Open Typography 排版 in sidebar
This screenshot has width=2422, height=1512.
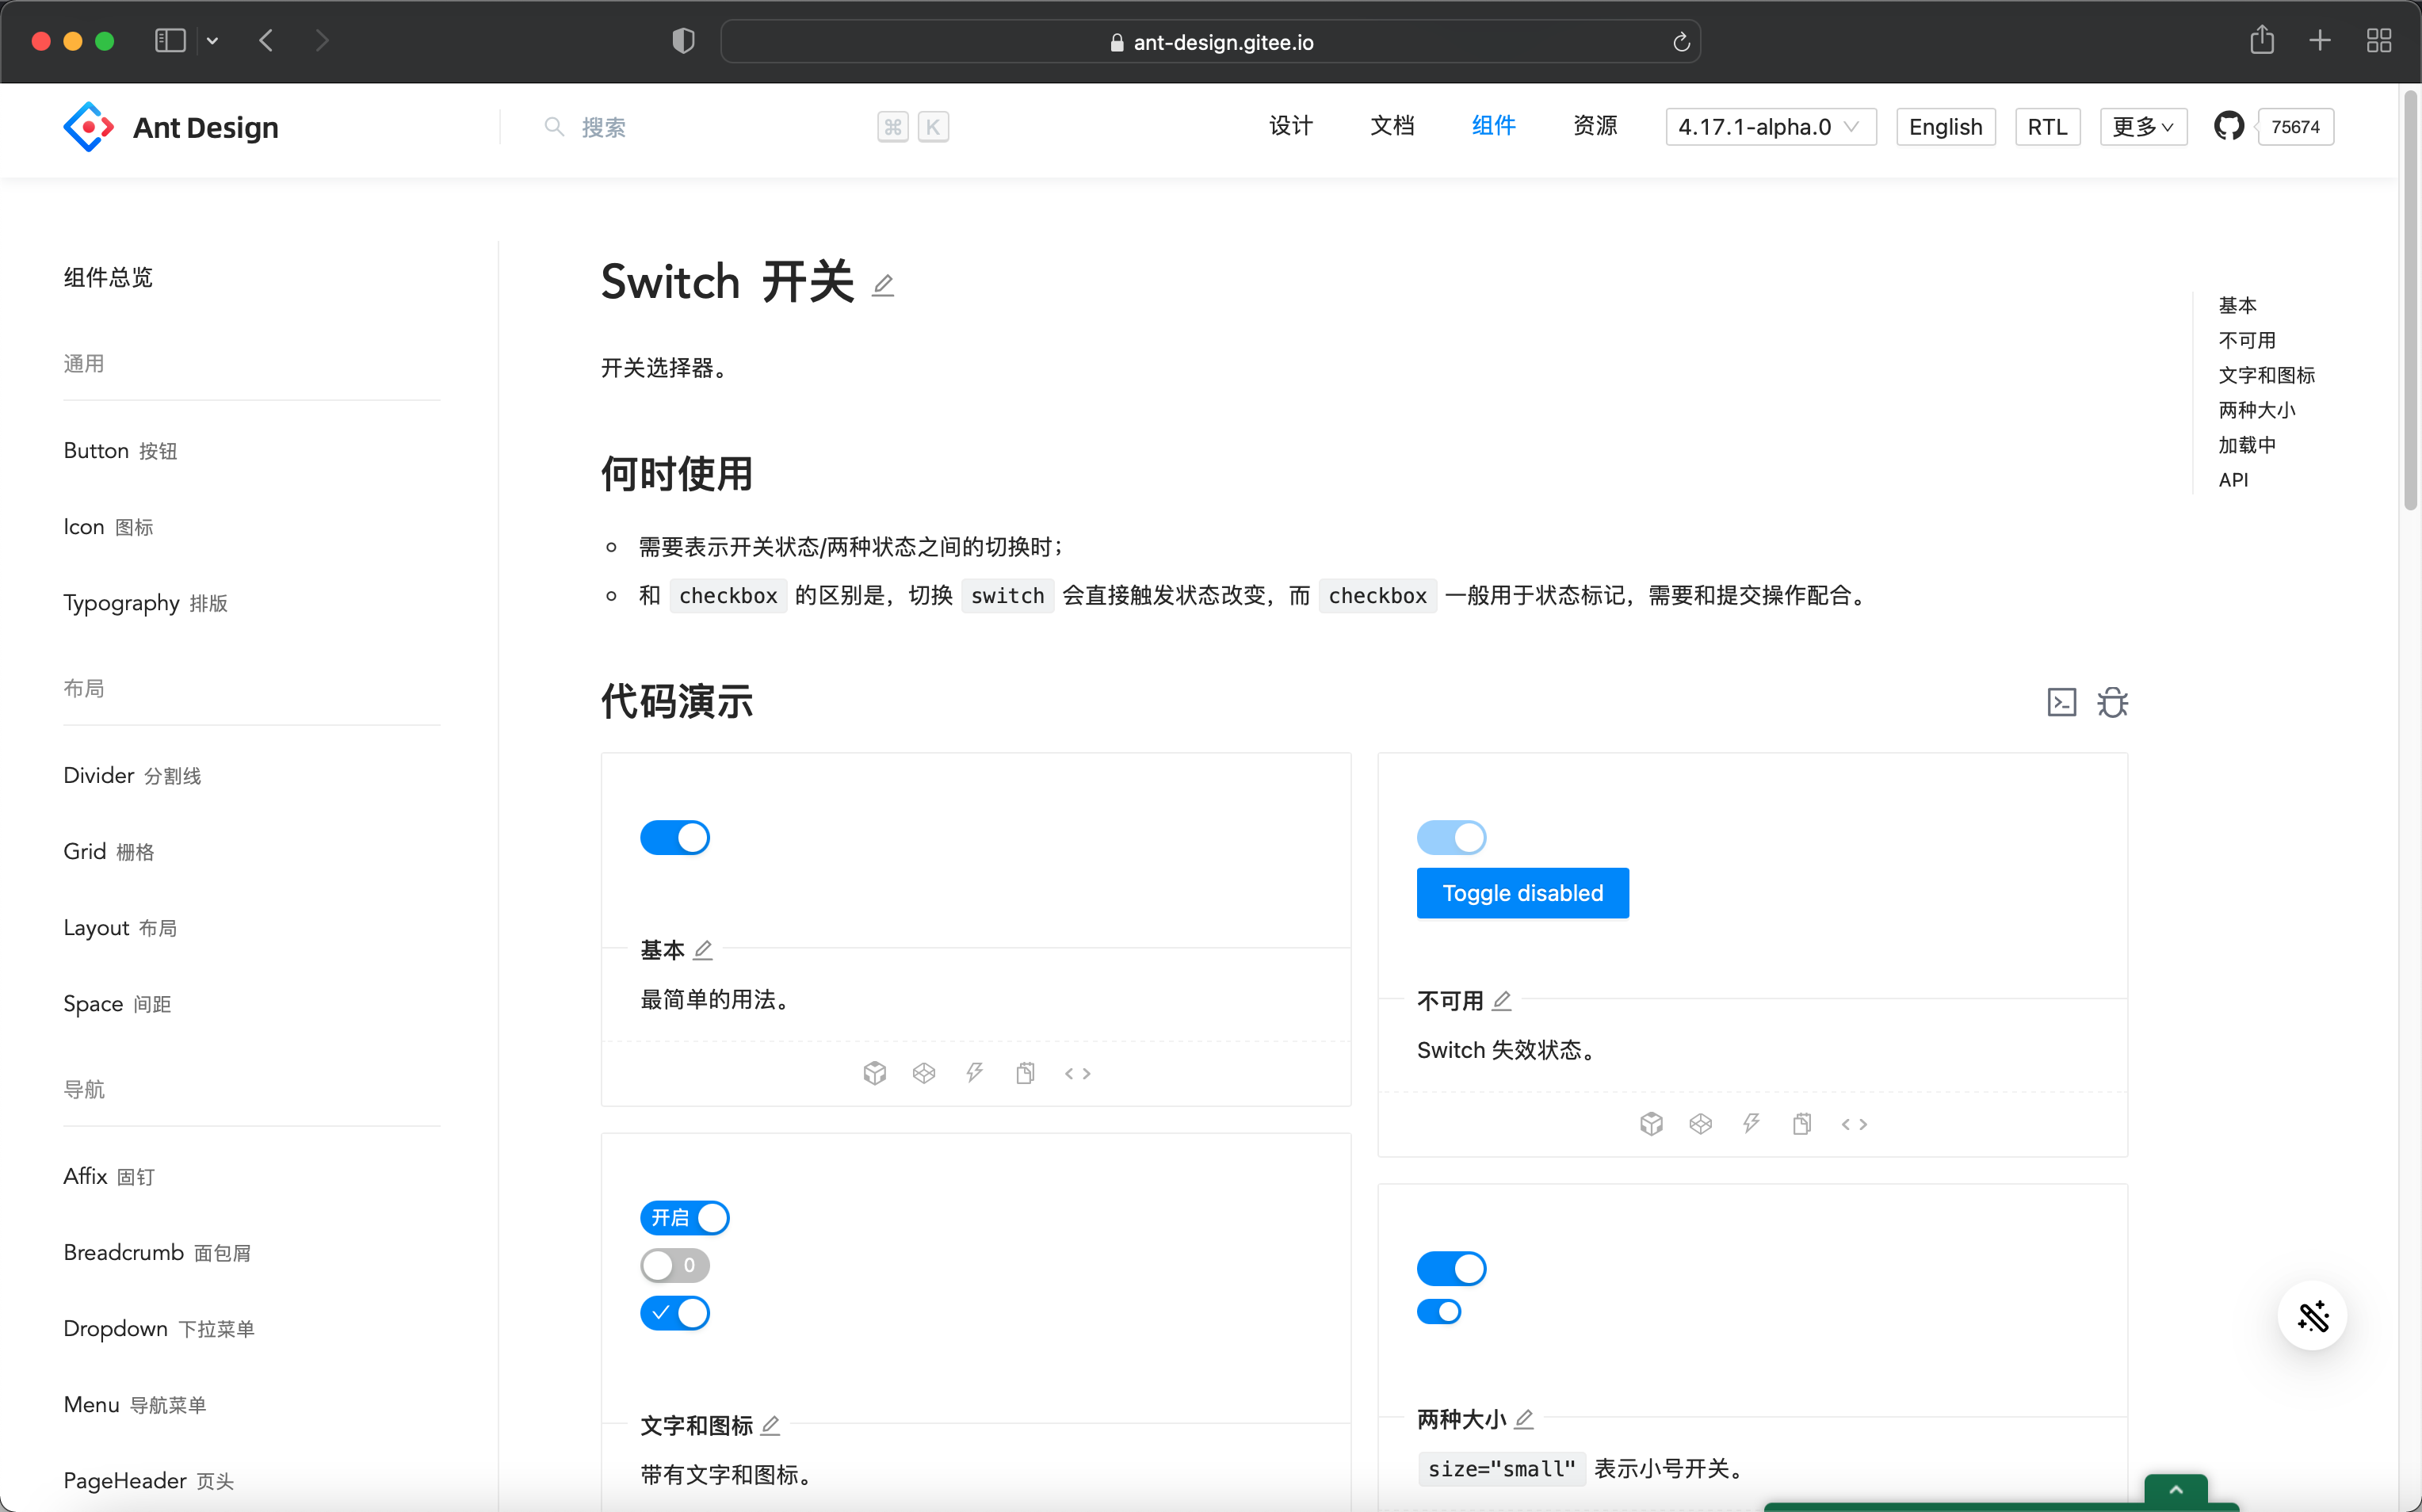click(146, 603)
